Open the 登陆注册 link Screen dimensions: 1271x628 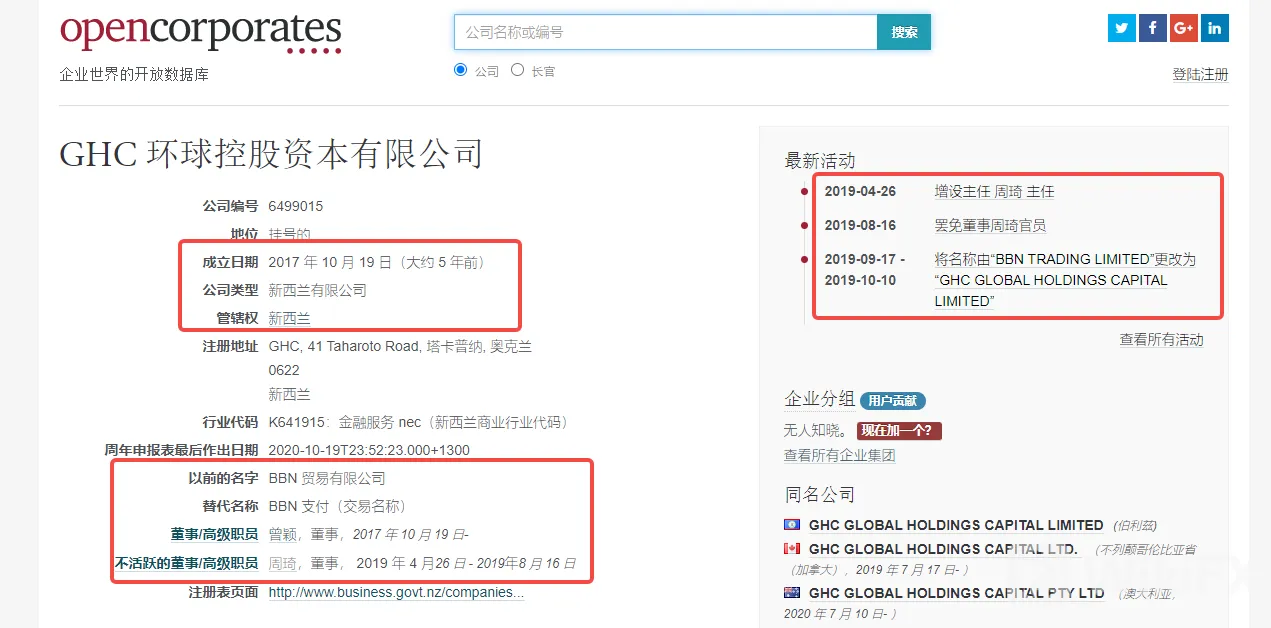coord(1200,75)
